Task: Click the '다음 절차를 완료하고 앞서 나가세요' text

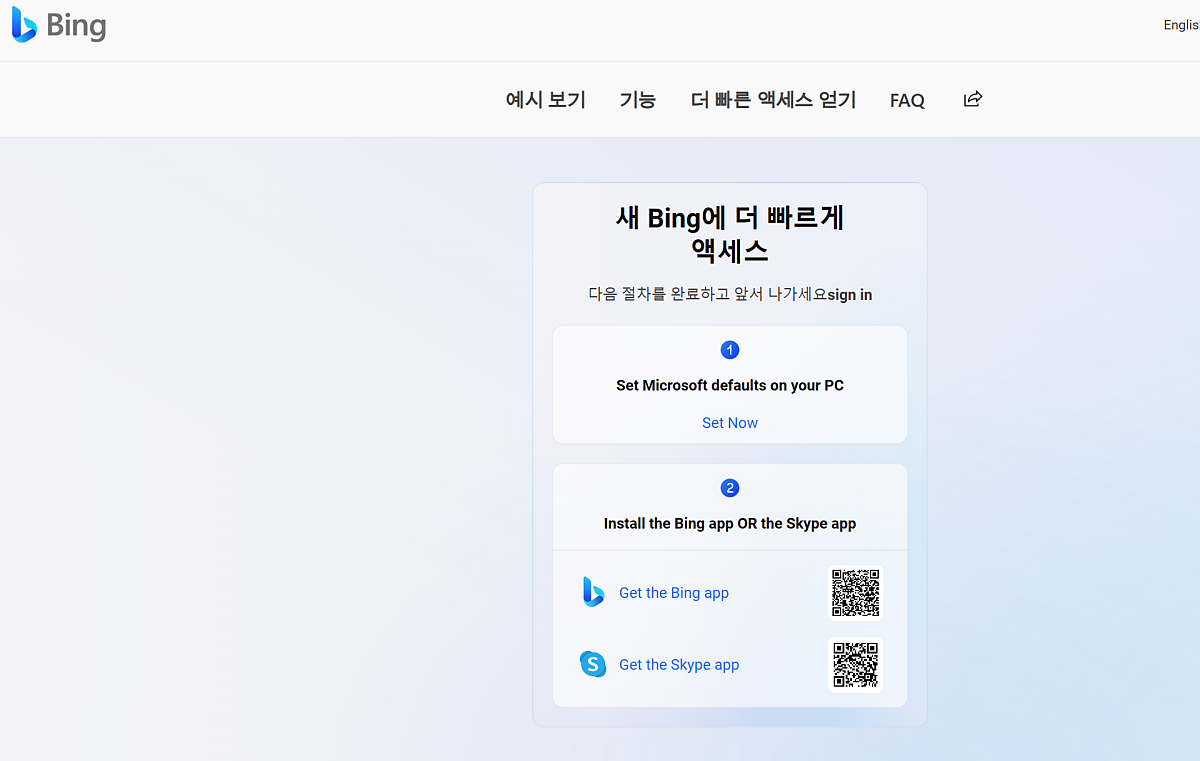Action: tap(708, 294)
